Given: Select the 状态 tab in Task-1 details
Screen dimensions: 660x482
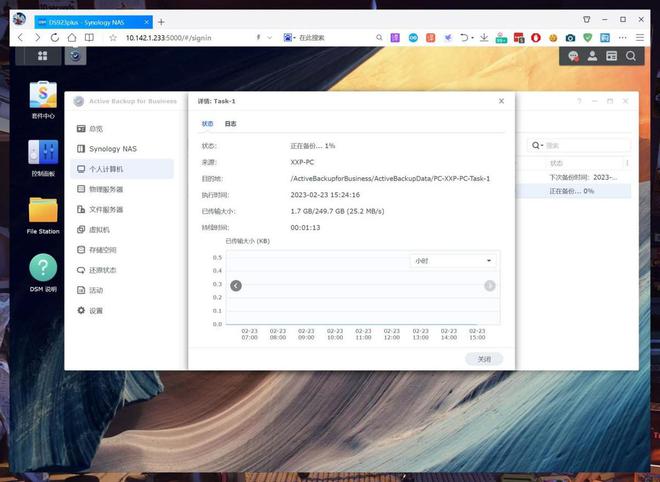Looking at the screenshot, I should point(208,124).
